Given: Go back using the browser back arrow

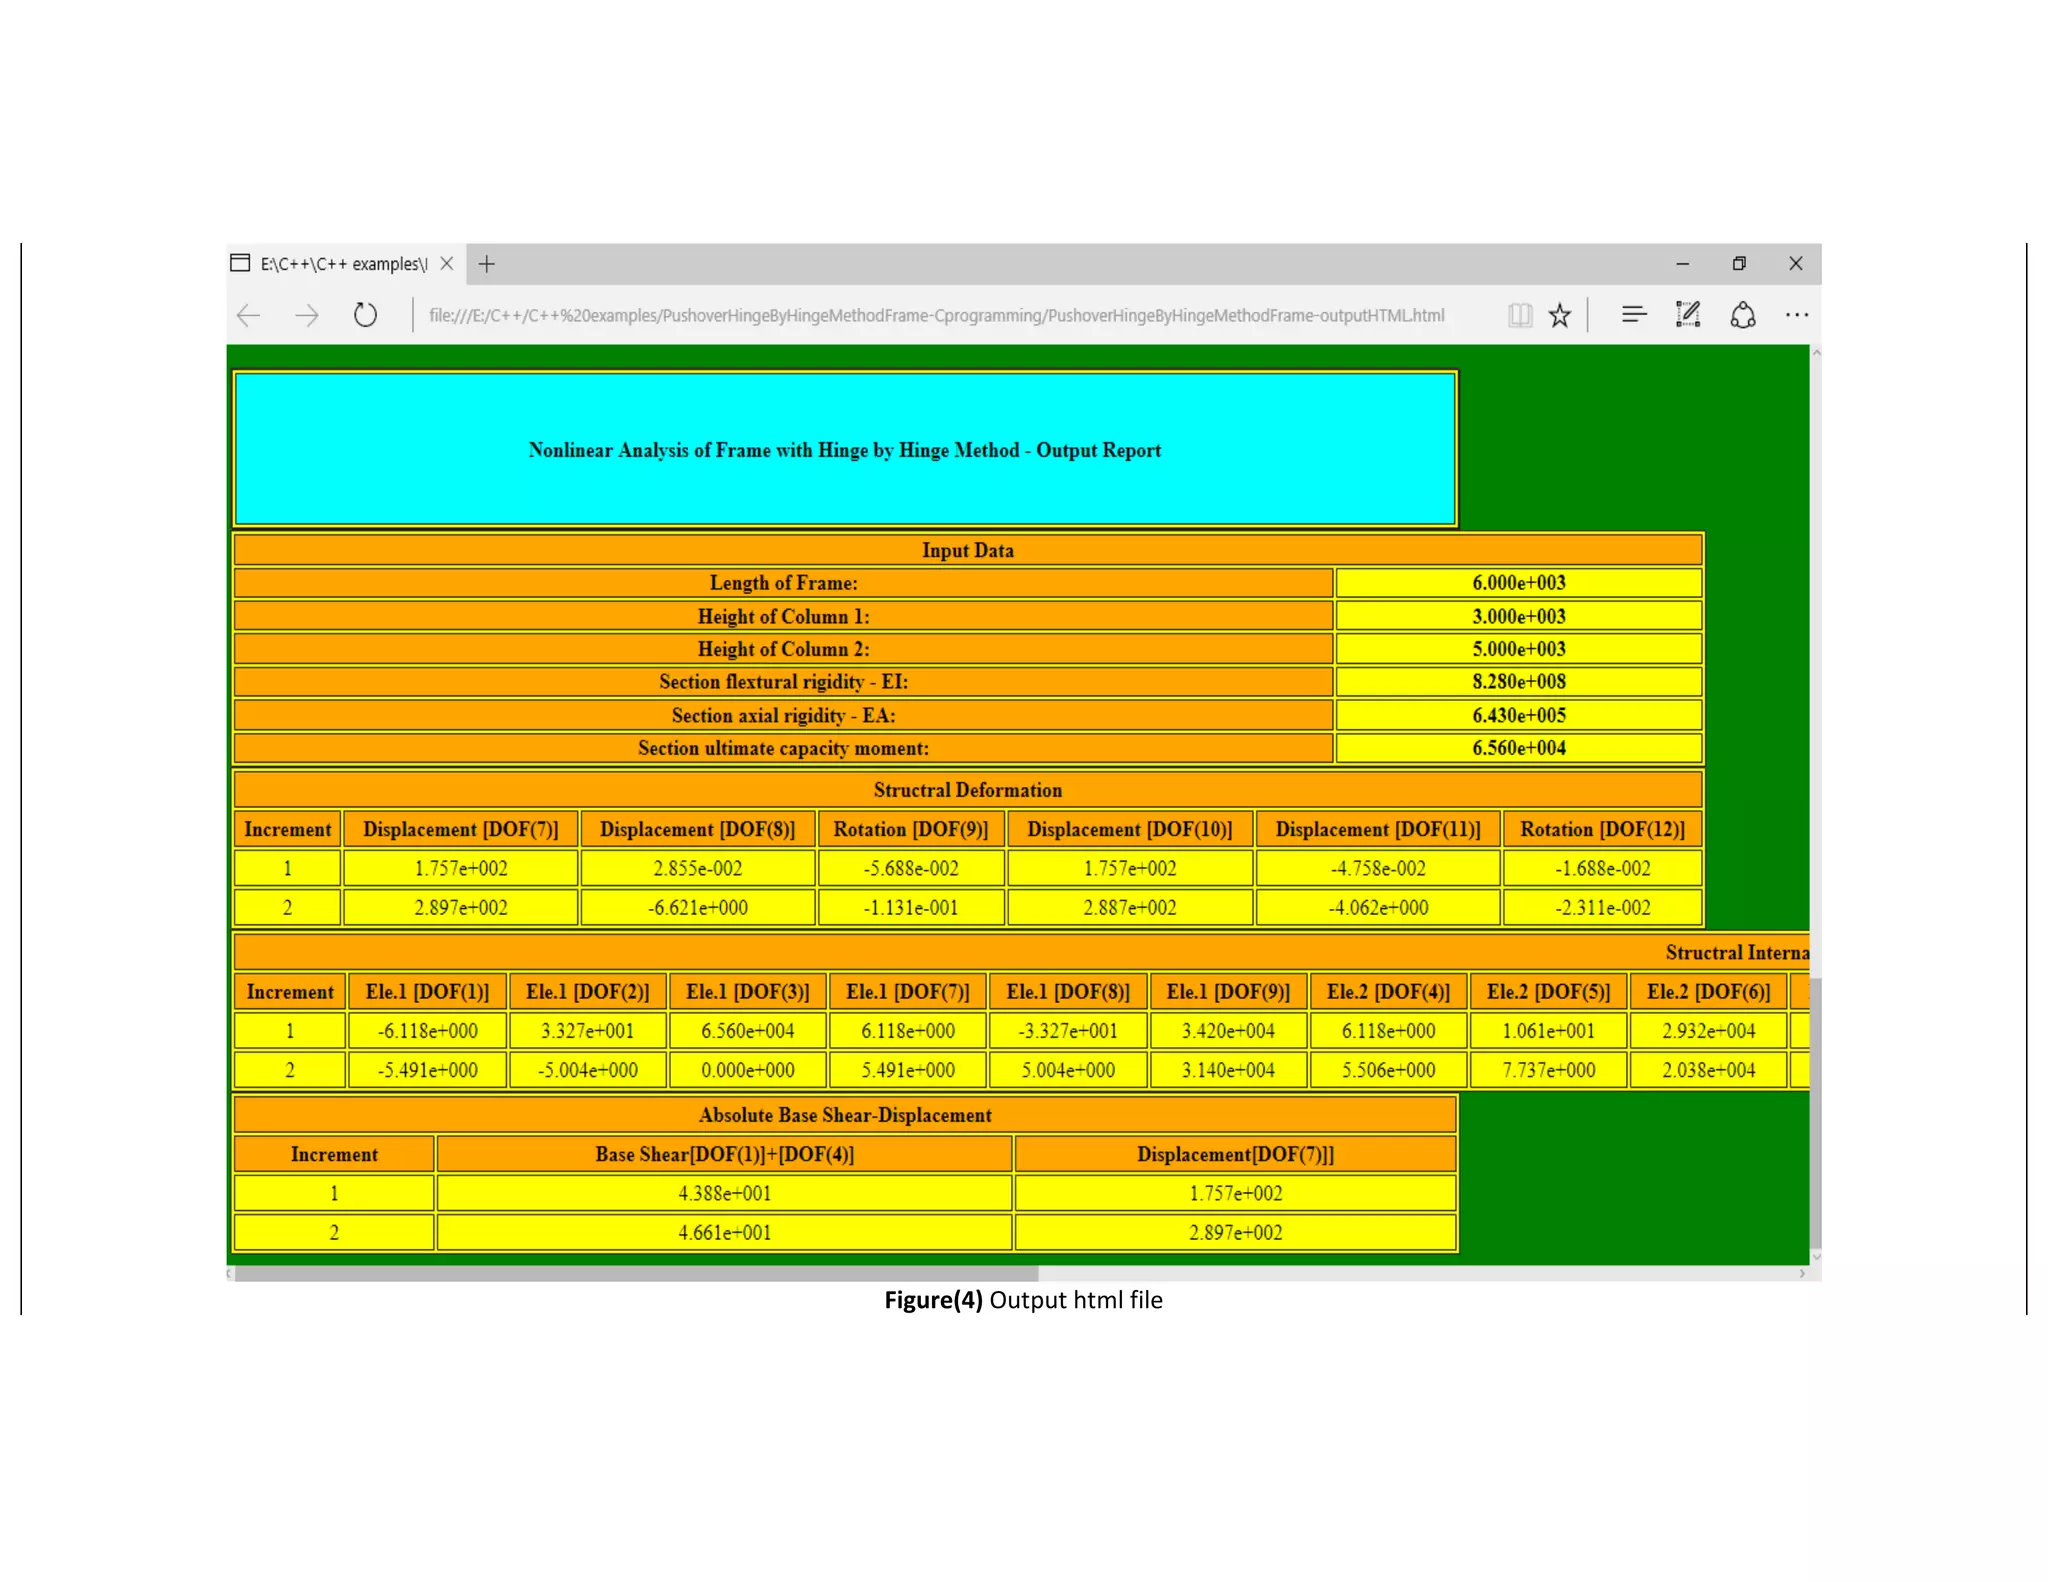Looking at the screenshot, I should coord(248,316).
